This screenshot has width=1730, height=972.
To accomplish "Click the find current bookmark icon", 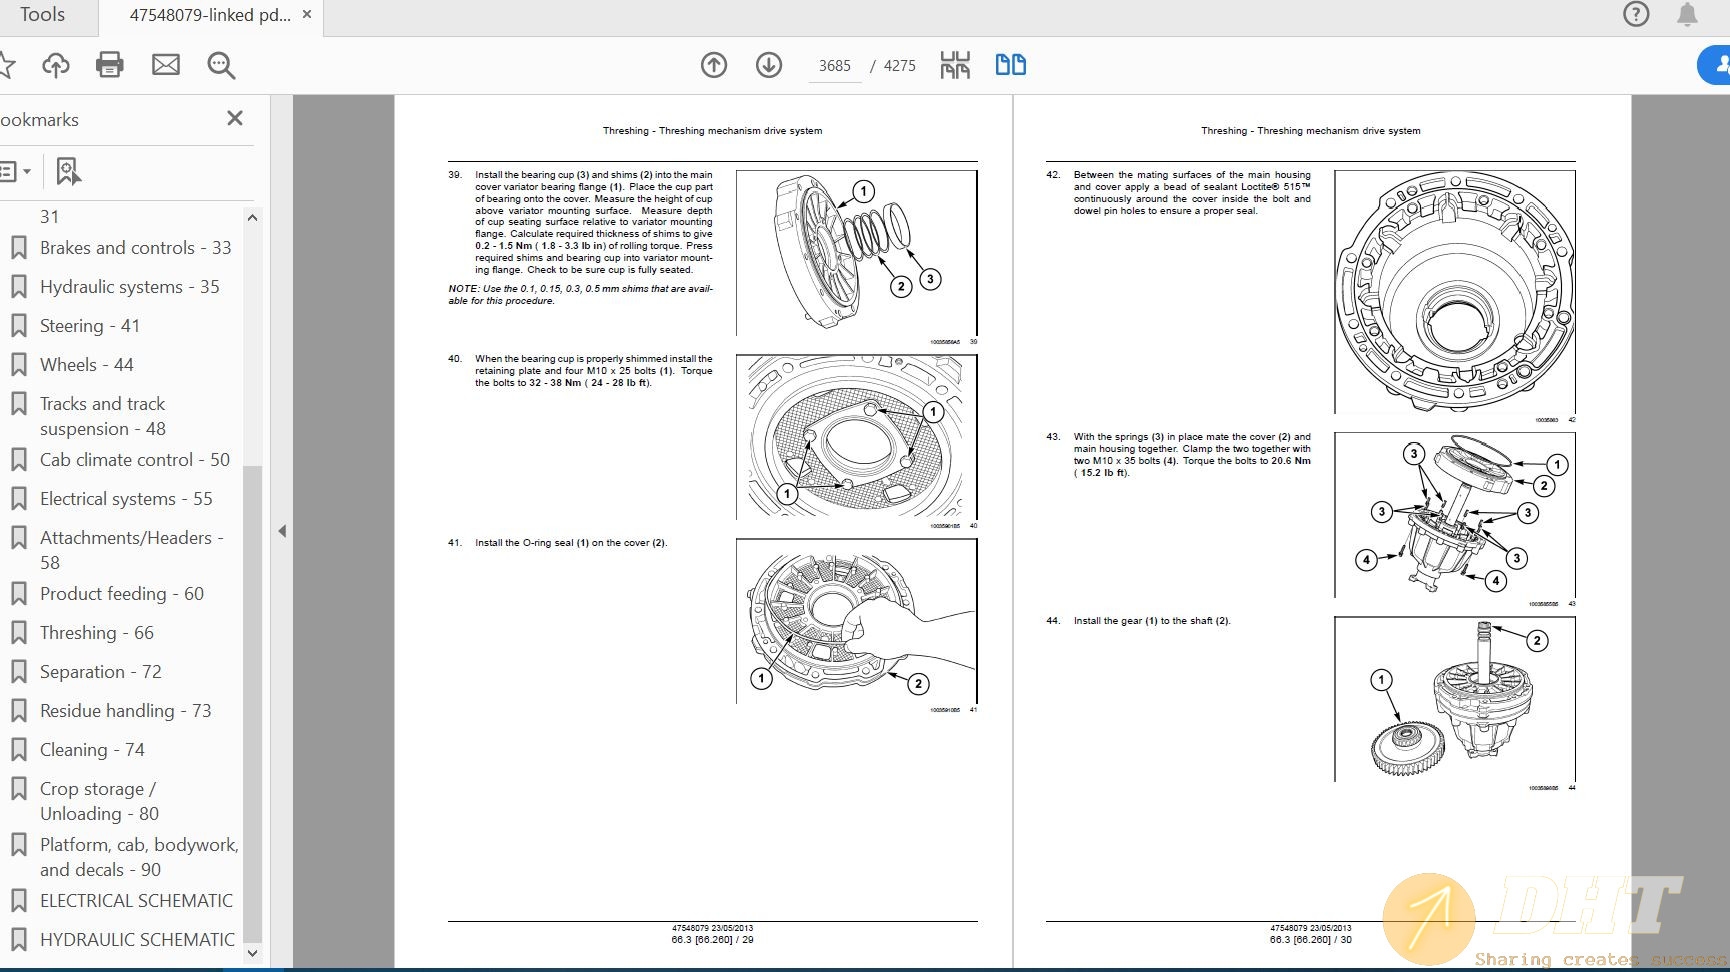I will pyautogui.click(x=68, y=171).
